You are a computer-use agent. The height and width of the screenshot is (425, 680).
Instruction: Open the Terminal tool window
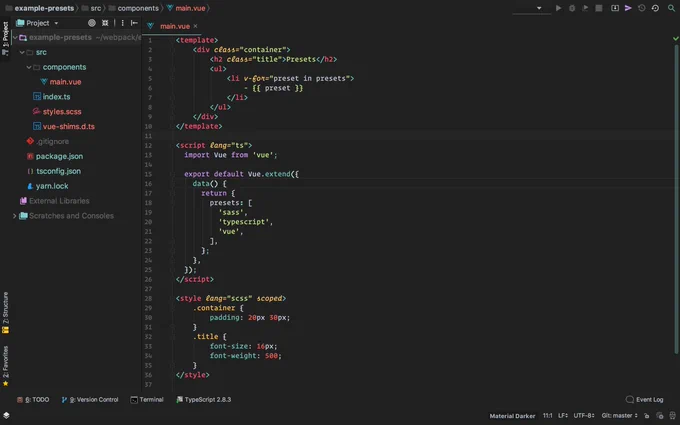tap(147, 399)
